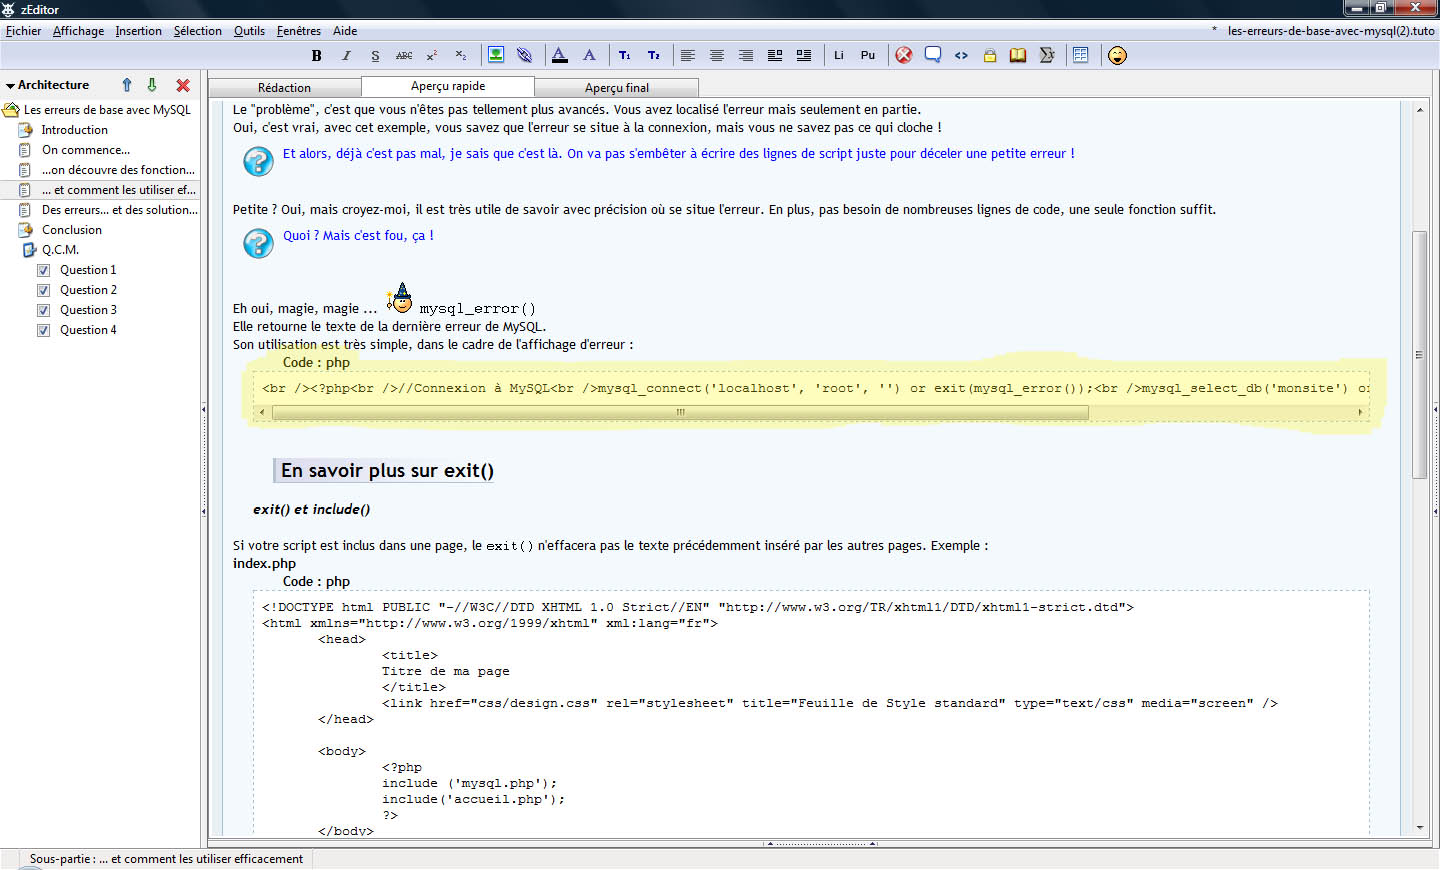The image size is (1440, 870).
Task: Open the Outils menu
Action: 249,31
